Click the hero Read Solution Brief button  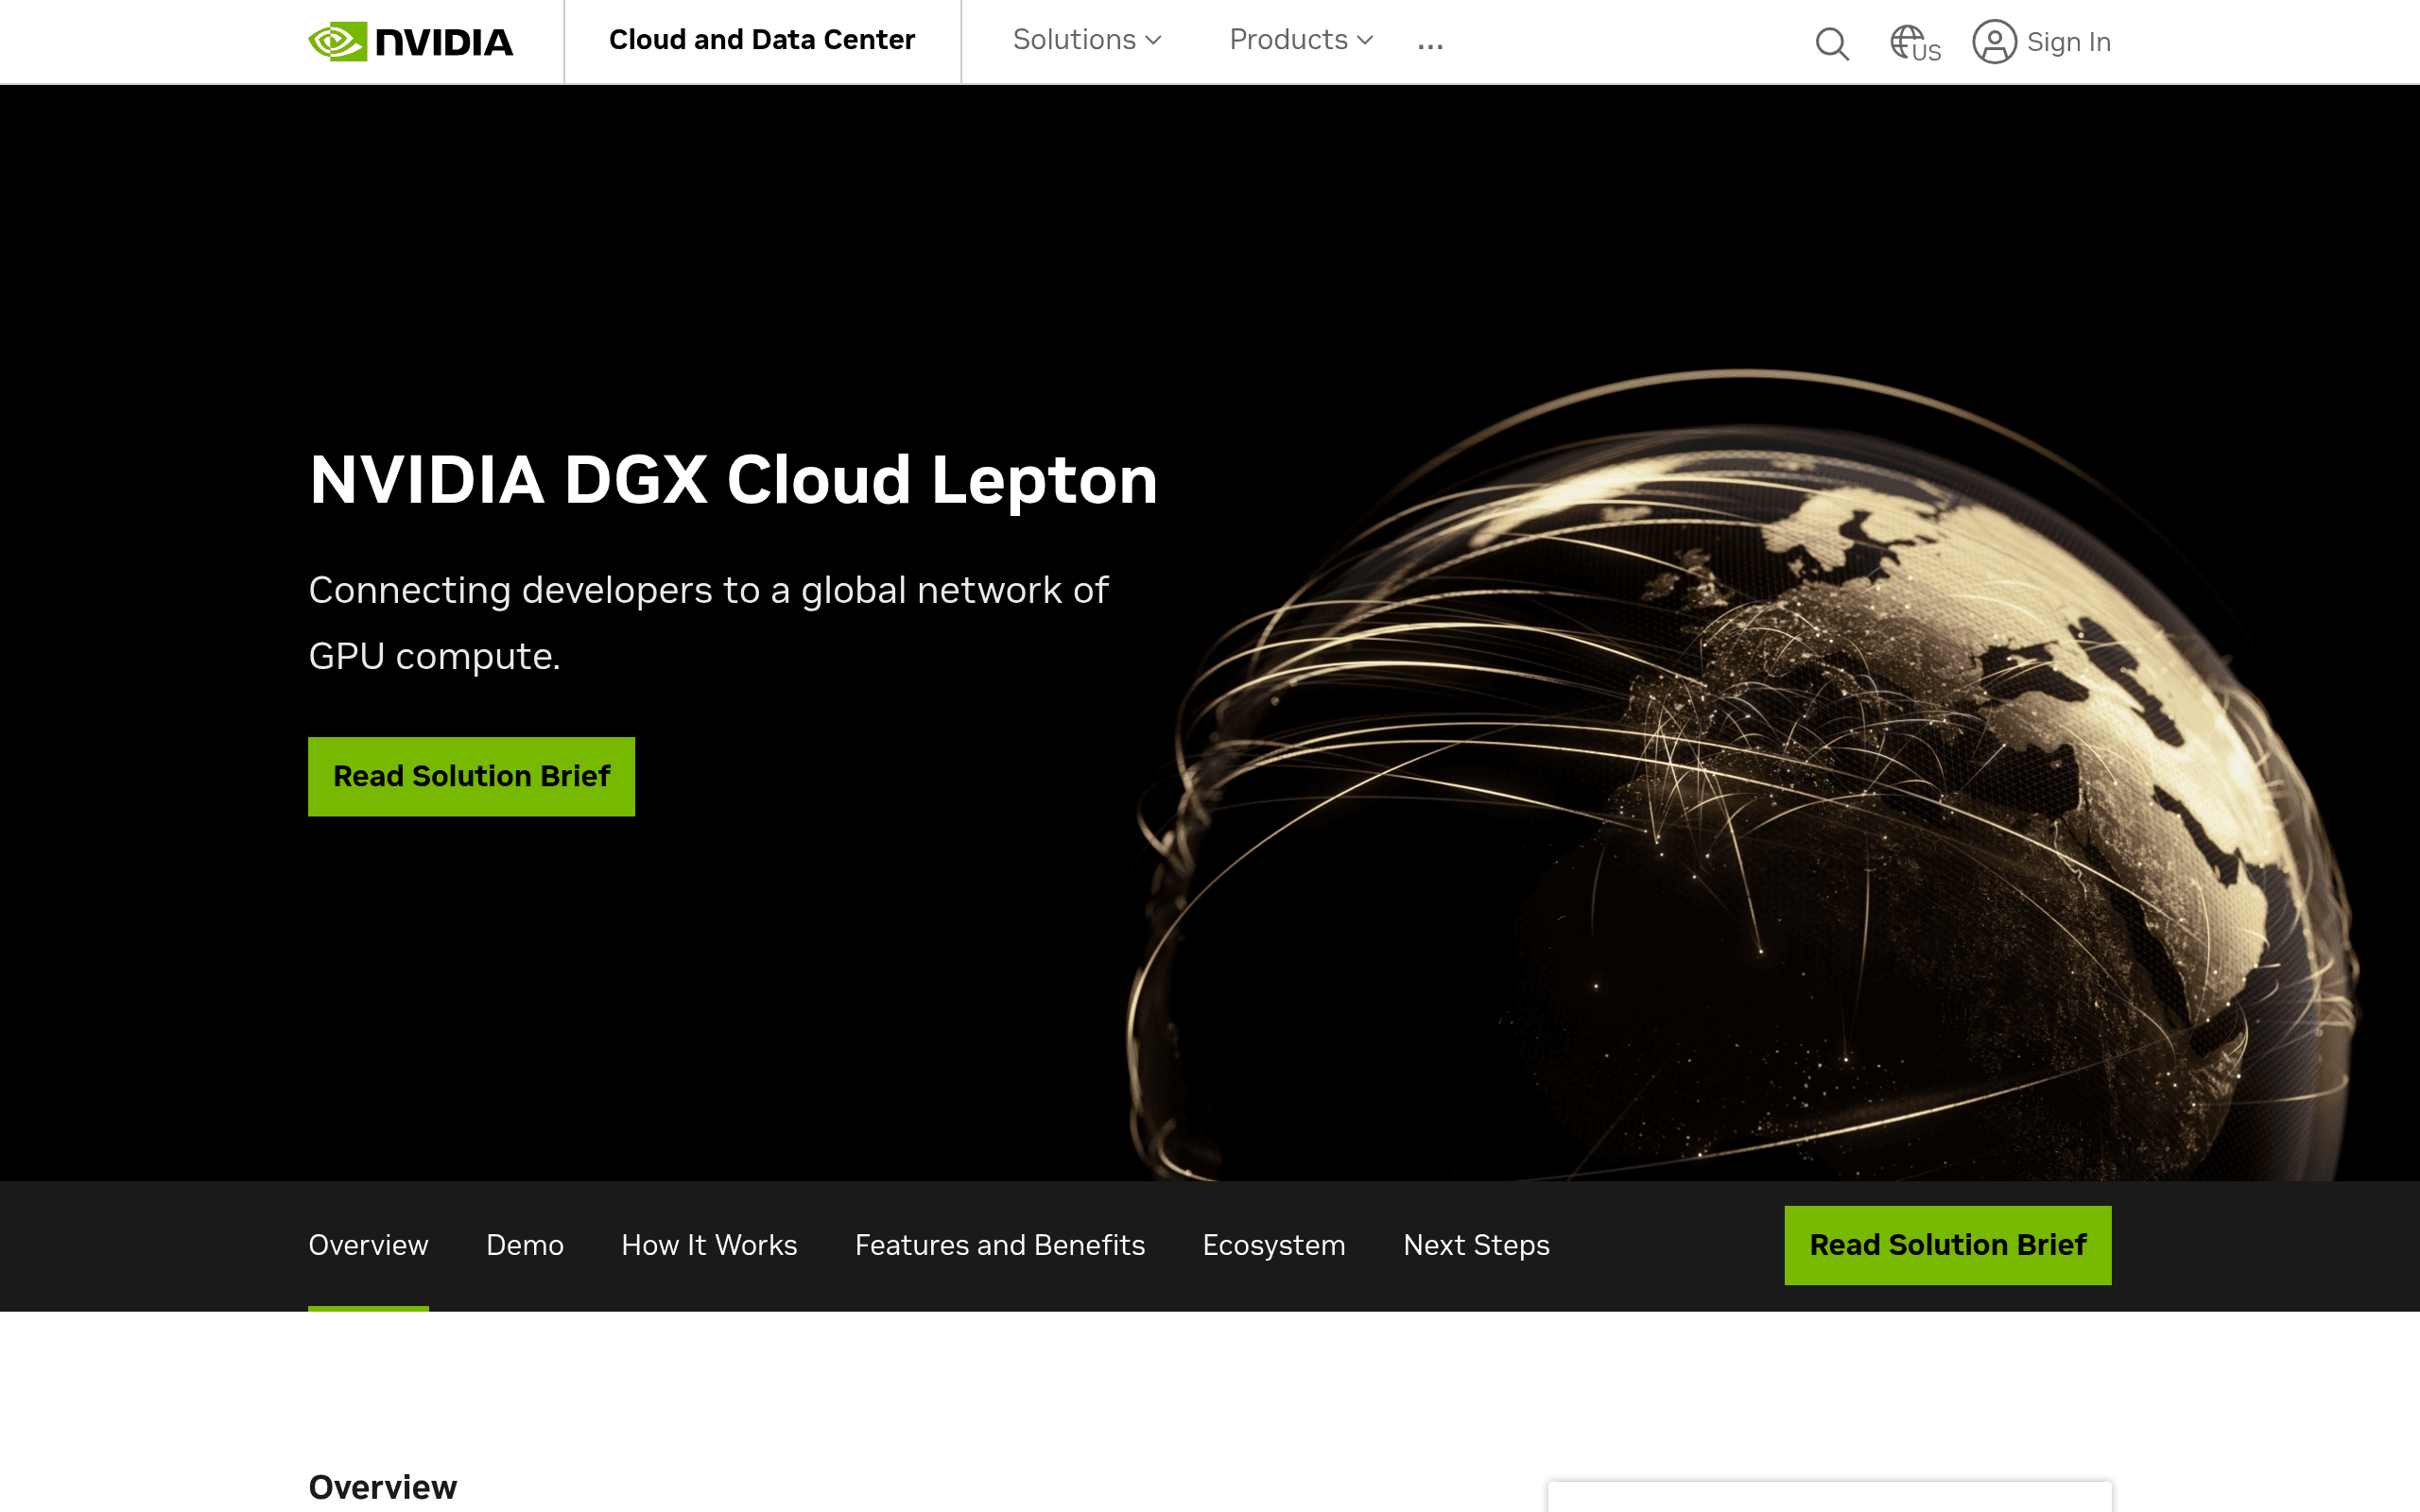pyautogui.click(x=471, y=776)
